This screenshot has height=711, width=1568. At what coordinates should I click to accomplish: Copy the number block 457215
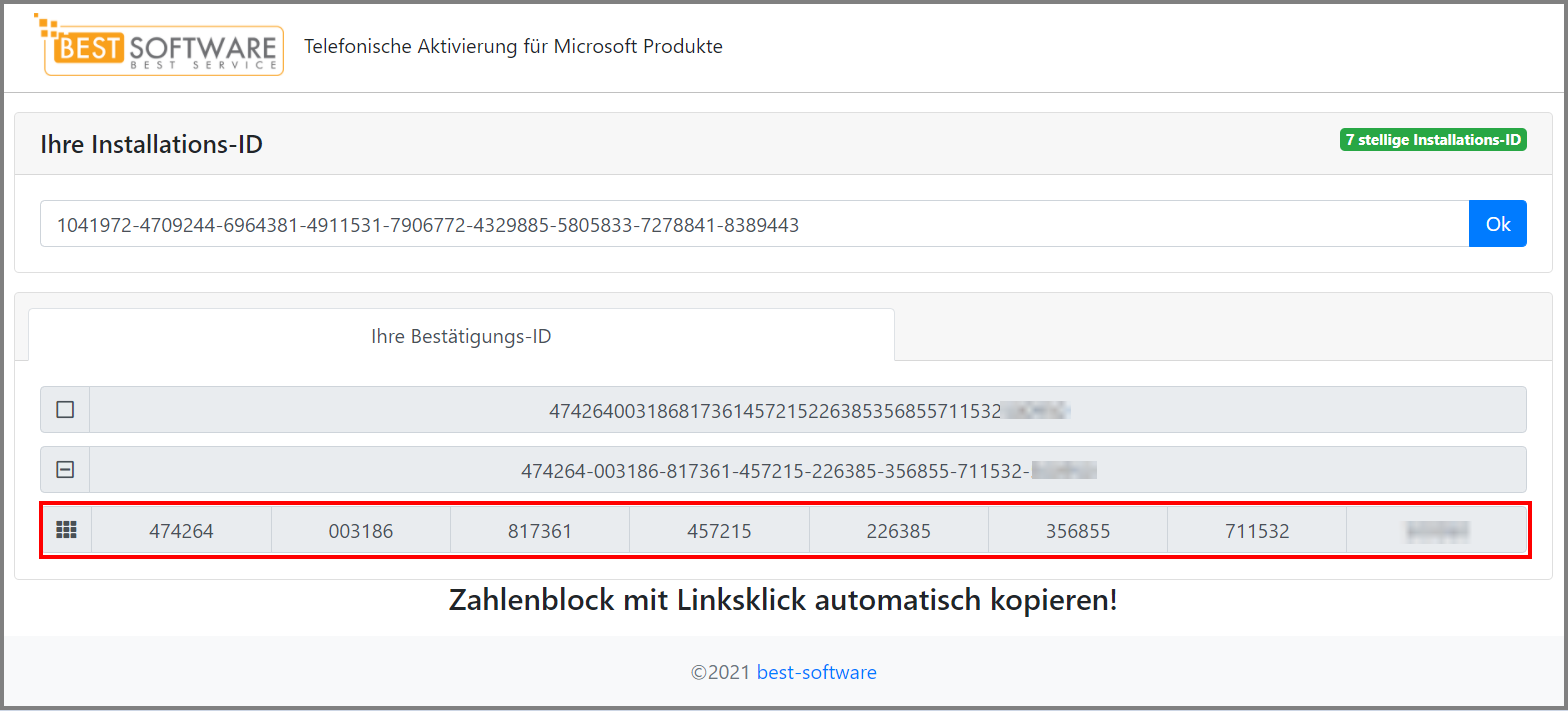(x=719, y=530)
